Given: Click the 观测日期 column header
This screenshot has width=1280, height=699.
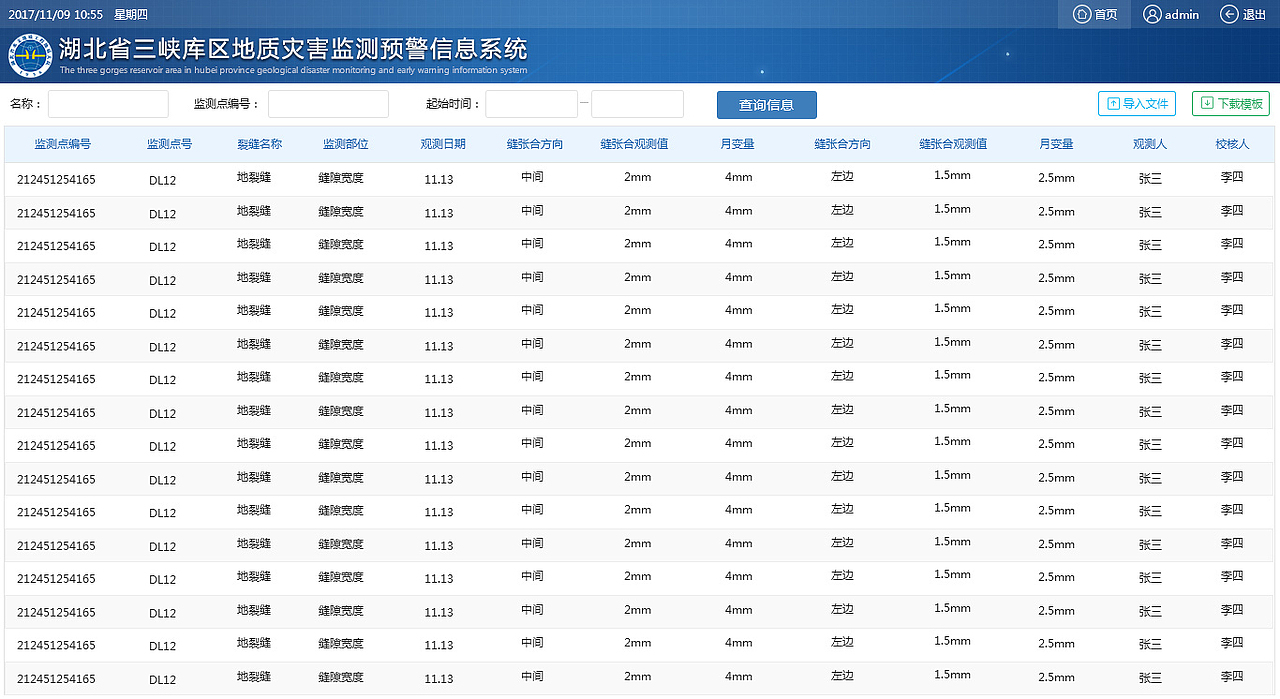Looking at the screenshot, I should point(443,144).
